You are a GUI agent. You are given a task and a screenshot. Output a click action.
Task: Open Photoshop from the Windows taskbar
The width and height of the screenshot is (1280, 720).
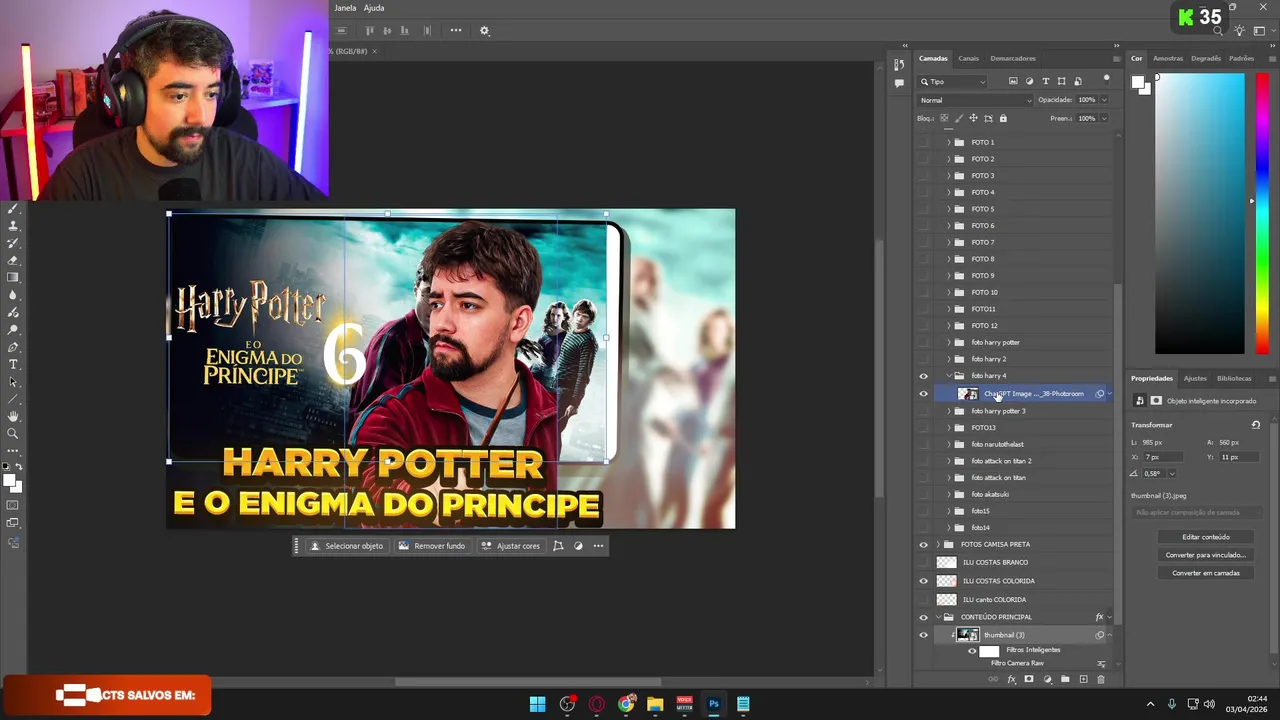pos(714,704)
